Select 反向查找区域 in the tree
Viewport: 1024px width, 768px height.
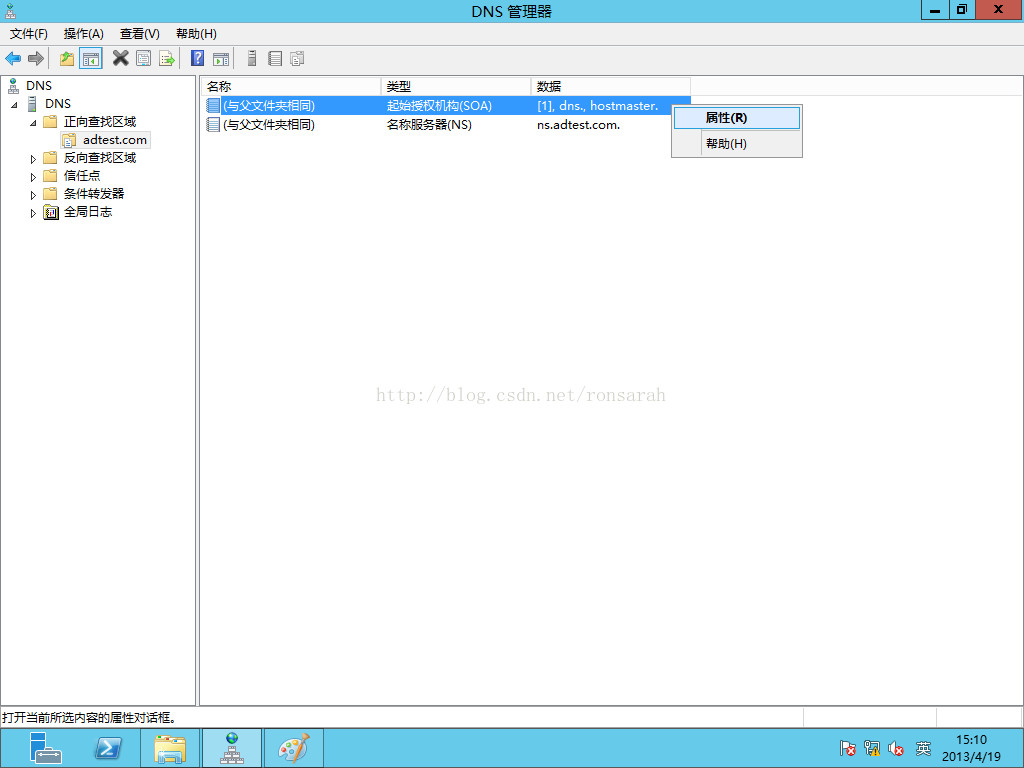tap(100, 158)
